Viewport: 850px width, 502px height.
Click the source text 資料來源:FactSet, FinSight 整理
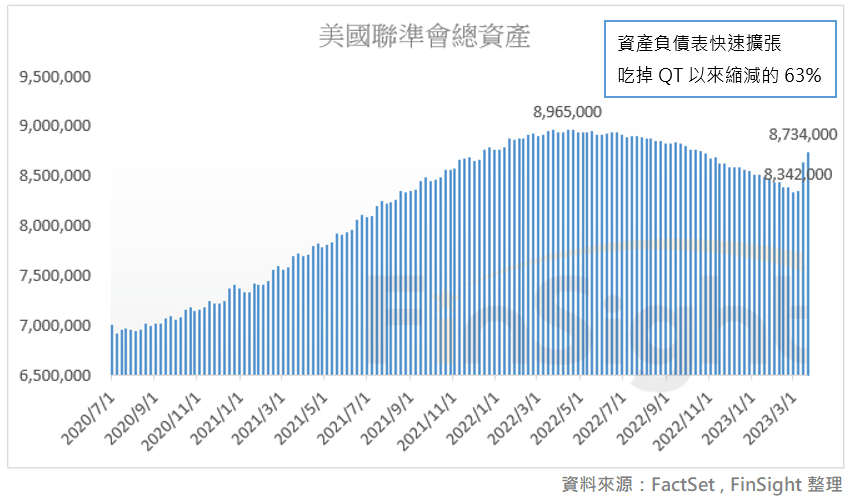click(703, 484)
